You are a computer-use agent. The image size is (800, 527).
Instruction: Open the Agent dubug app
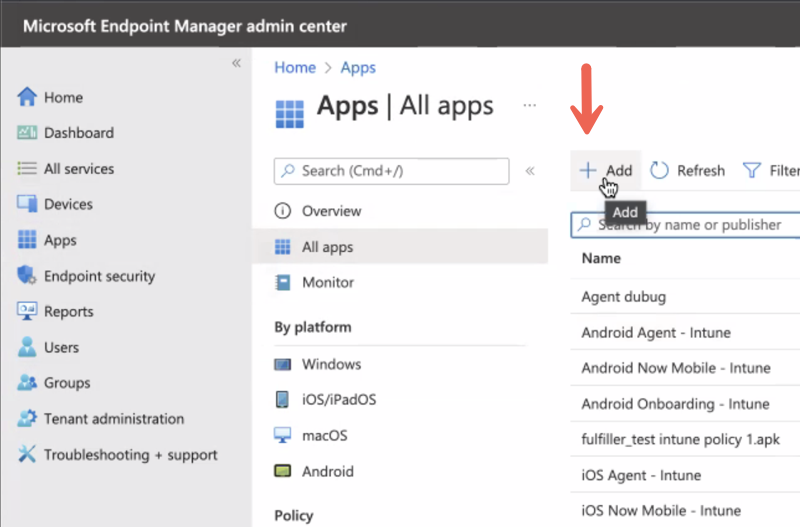[x=623, y=297]
